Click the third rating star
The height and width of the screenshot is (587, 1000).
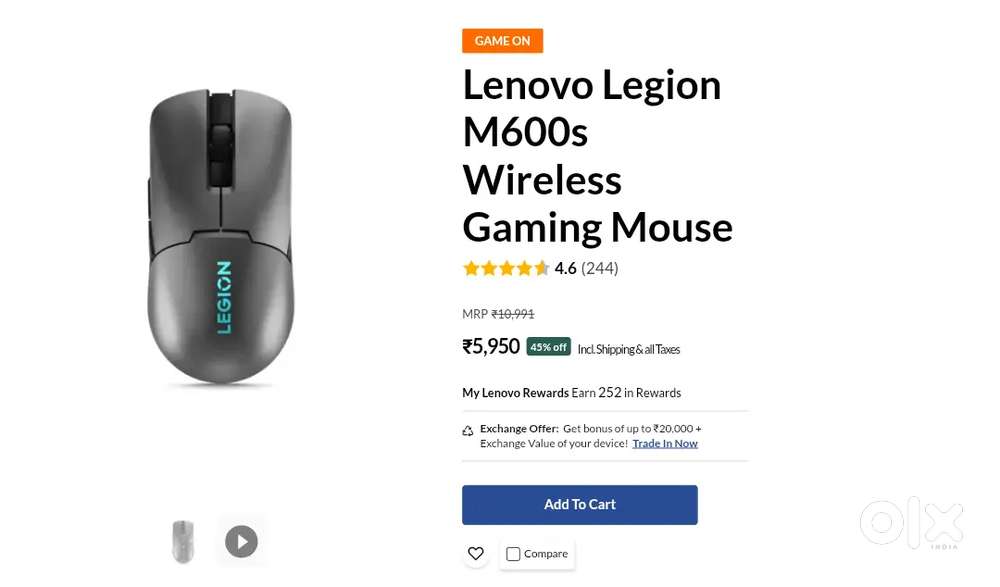(x=507, y=268)
